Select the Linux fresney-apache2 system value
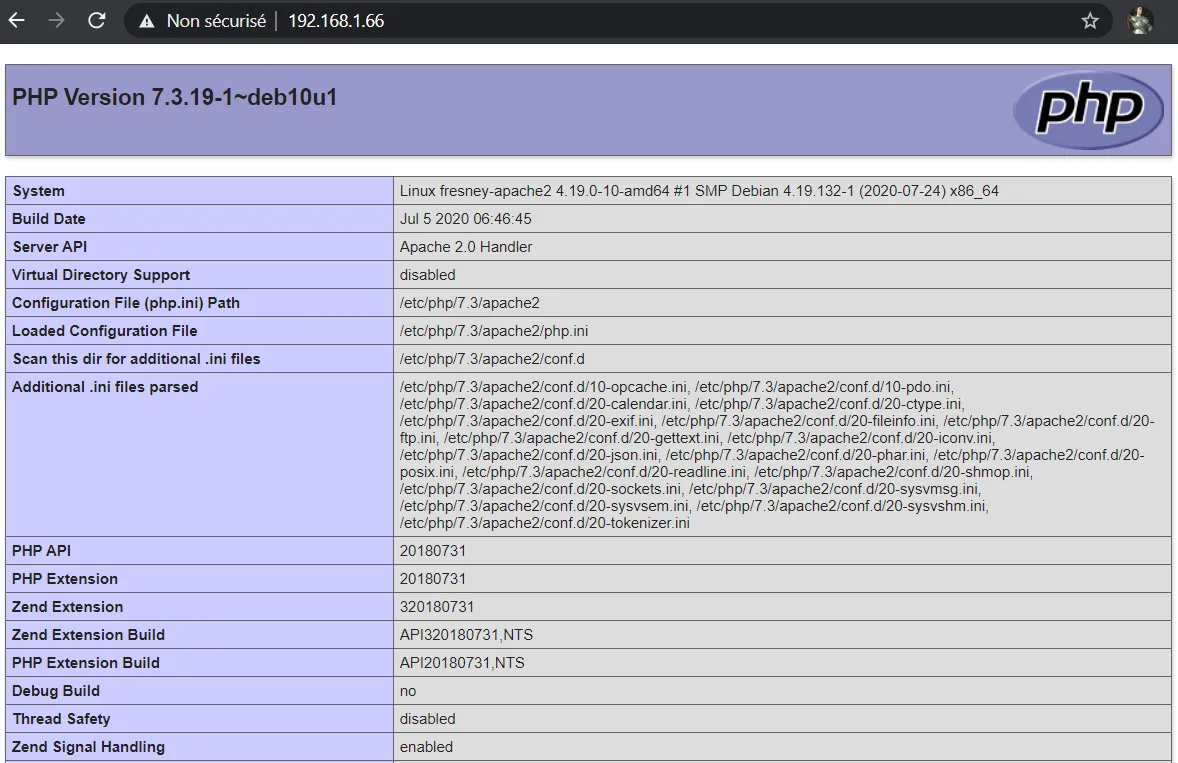The image size is (1178, 763). point(699,191)
